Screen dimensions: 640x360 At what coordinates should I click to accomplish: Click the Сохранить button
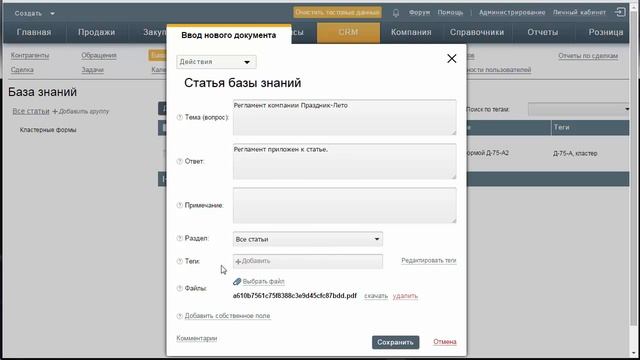(x=395, y=342)
